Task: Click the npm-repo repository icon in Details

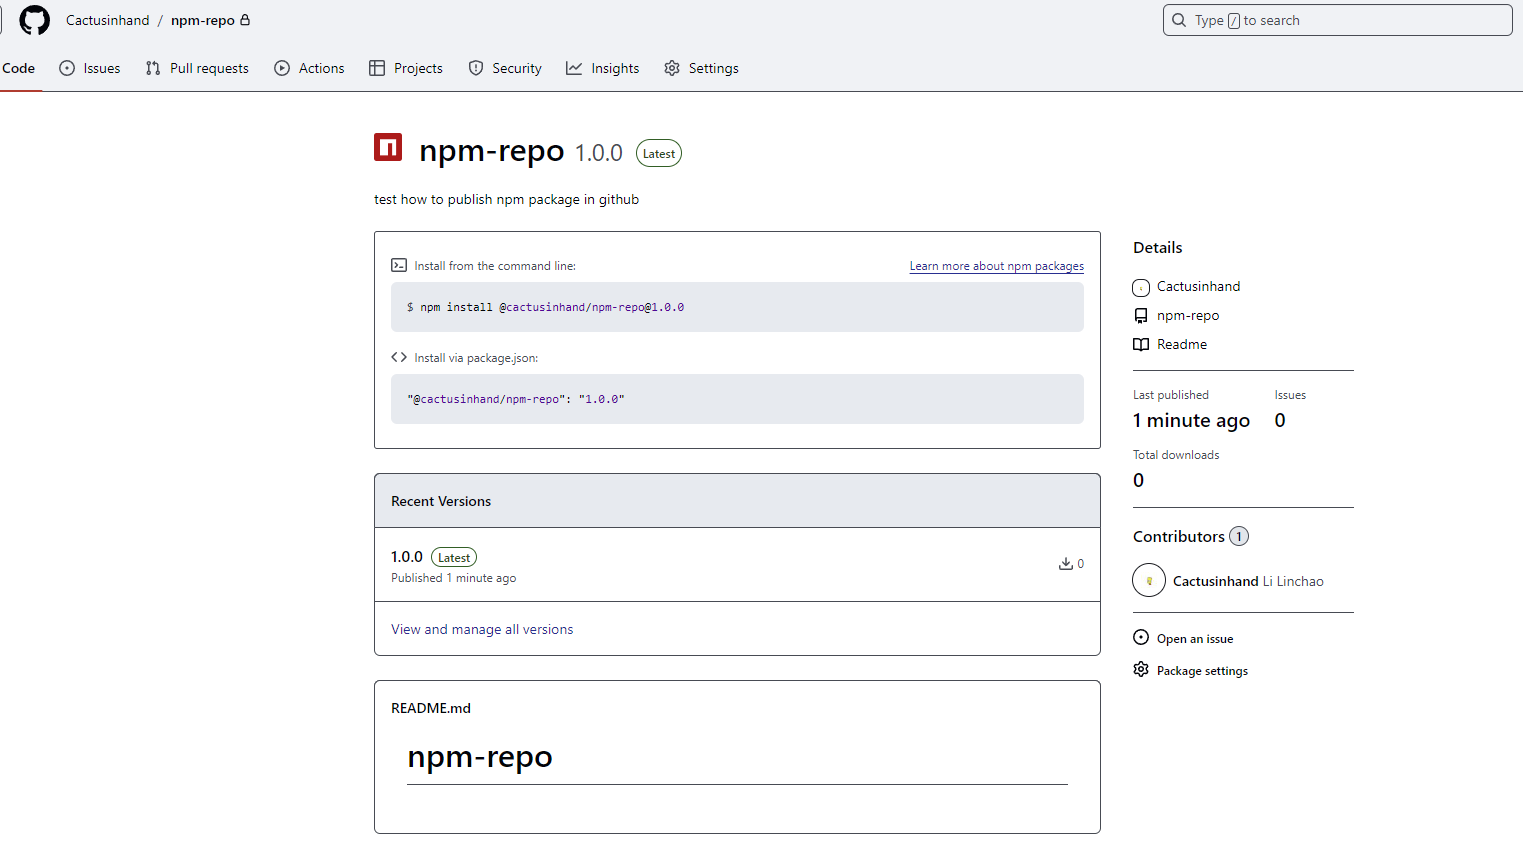Action: coord(1141,316)
